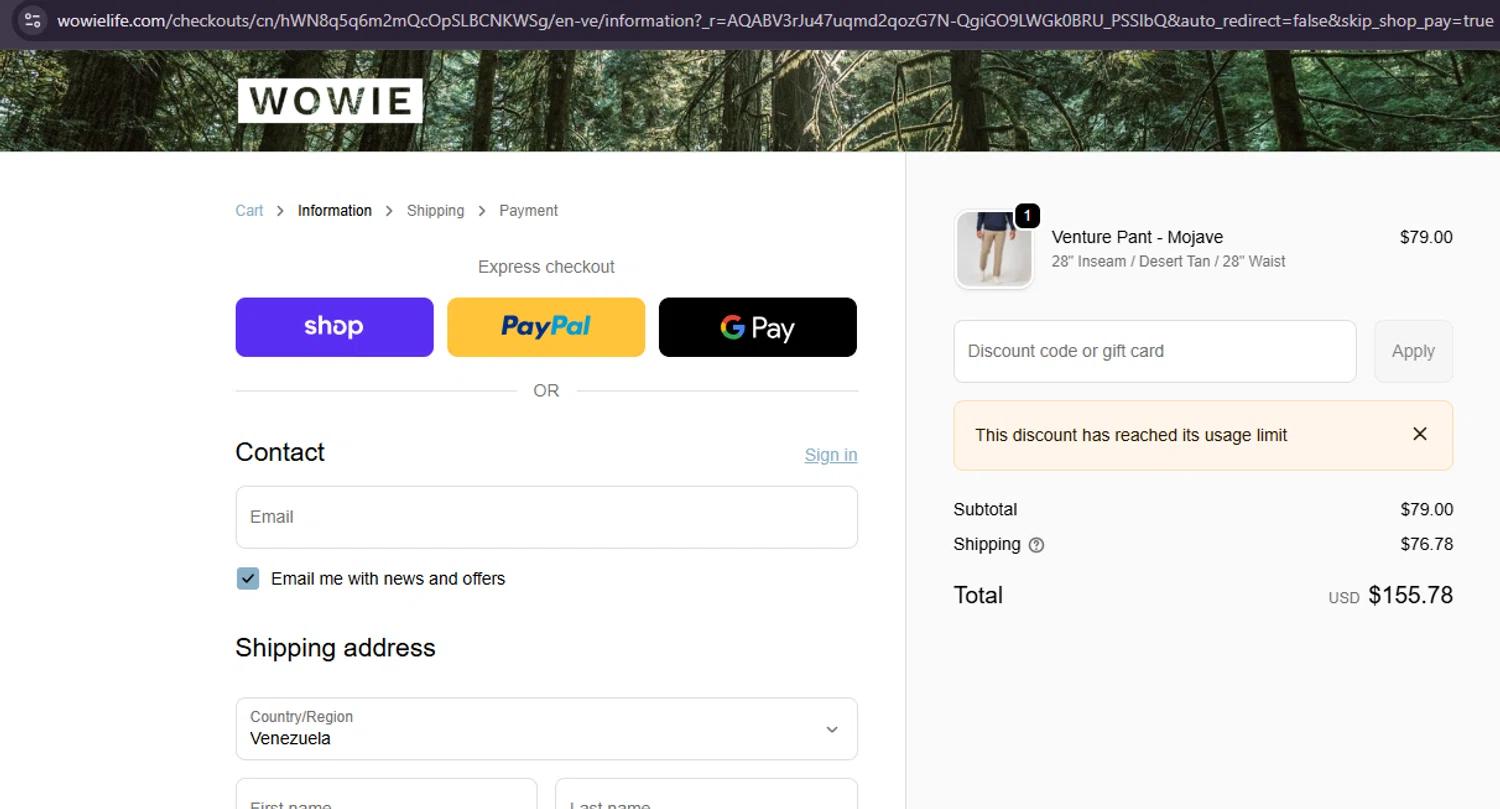Focus the Last name field
1500x809 pixels.
[x=706, y=794]
